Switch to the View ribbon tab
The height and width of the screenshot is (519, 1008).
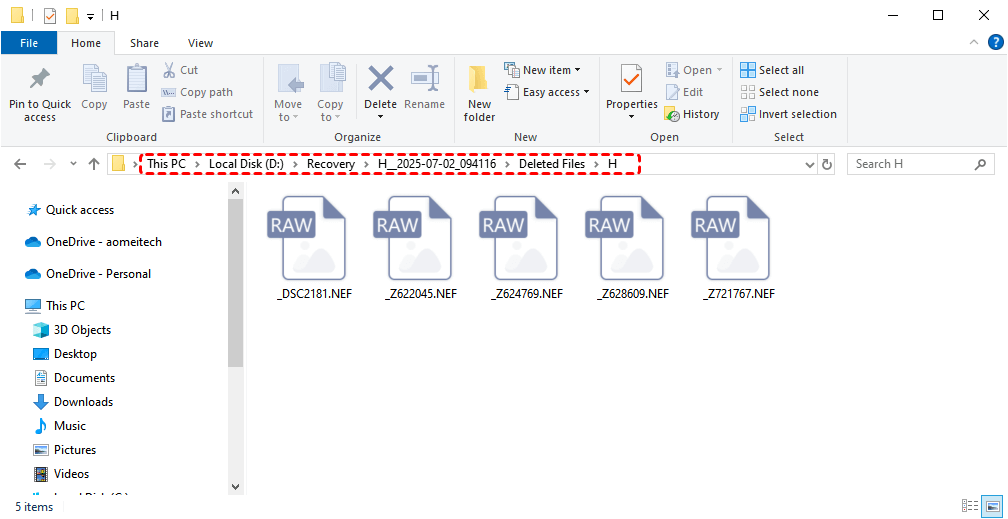pos(200,43)
